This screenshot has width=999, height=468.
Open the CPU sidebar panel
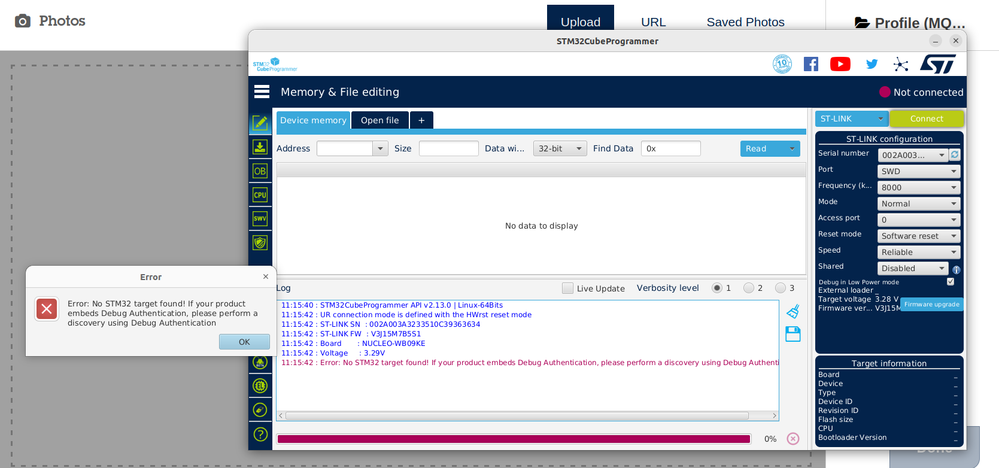pos(260,195)
